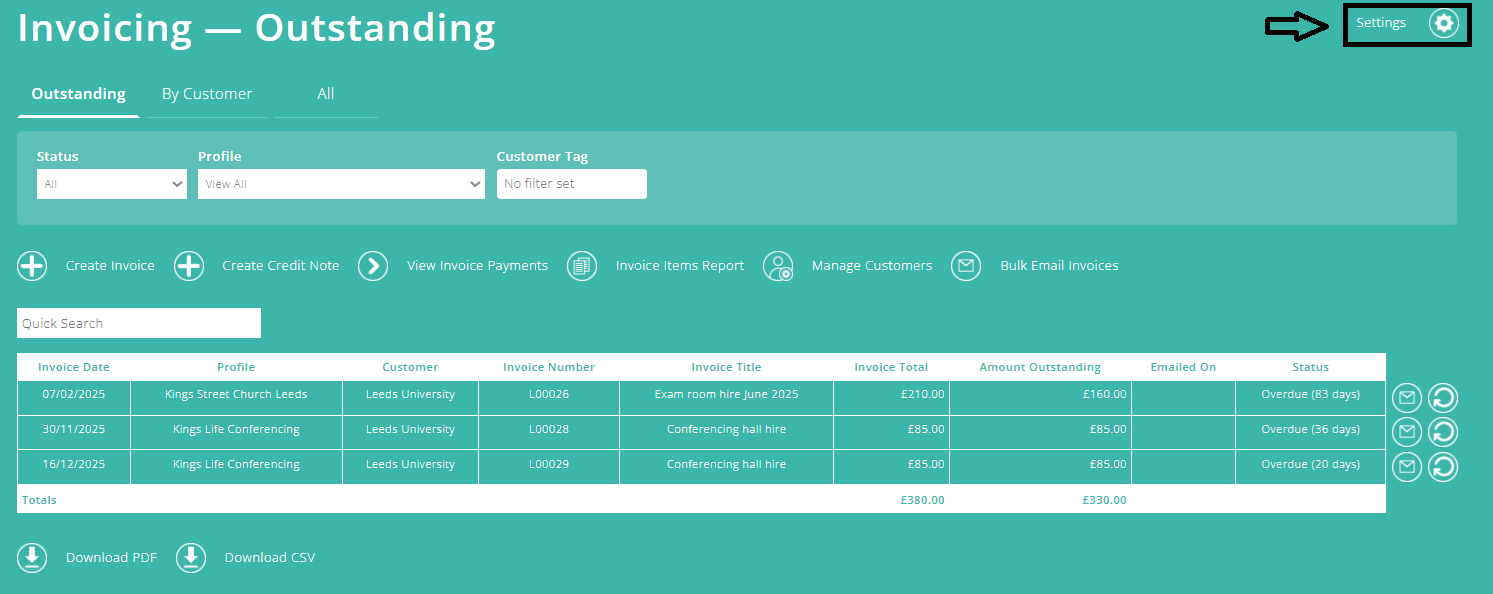Switch to the By Customer tab
This screenshot has width=1493, height=594.
pos(206,93)
